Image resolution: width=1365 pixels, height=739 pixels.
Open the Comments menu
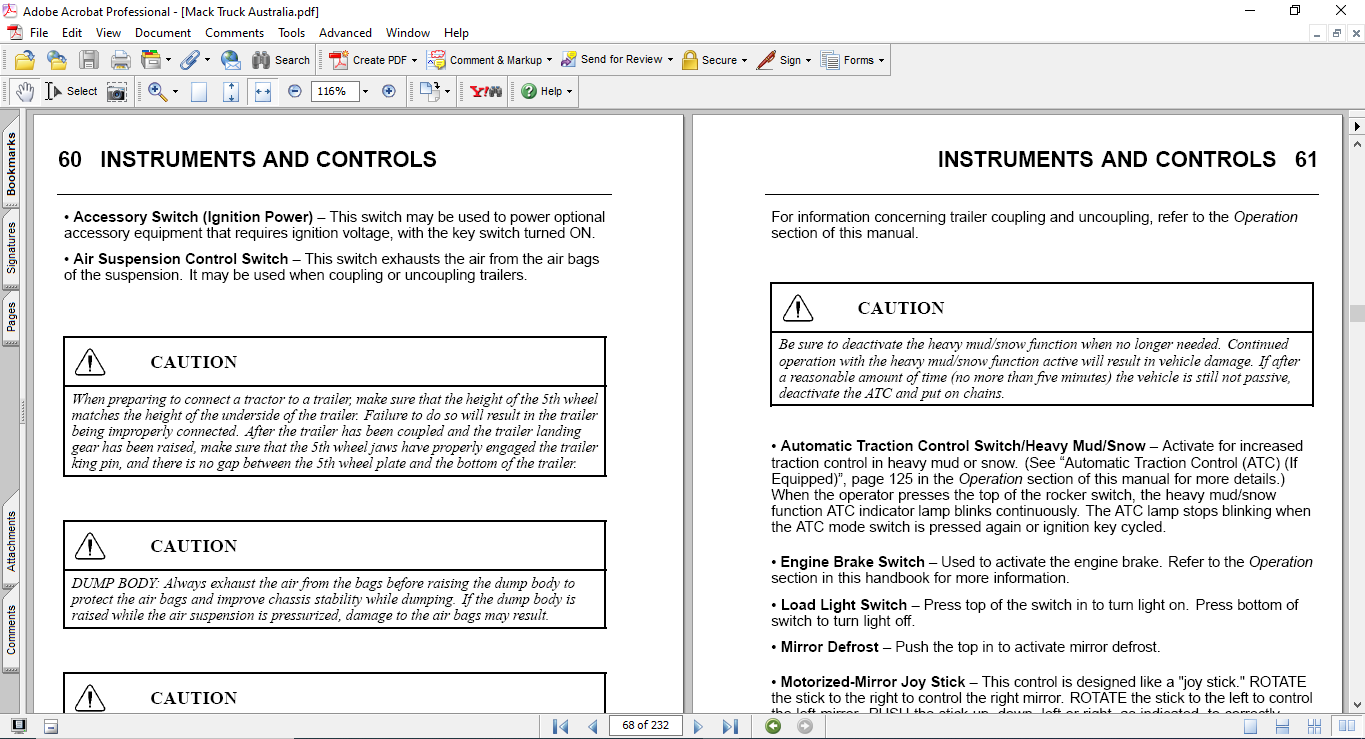[235, 33]
